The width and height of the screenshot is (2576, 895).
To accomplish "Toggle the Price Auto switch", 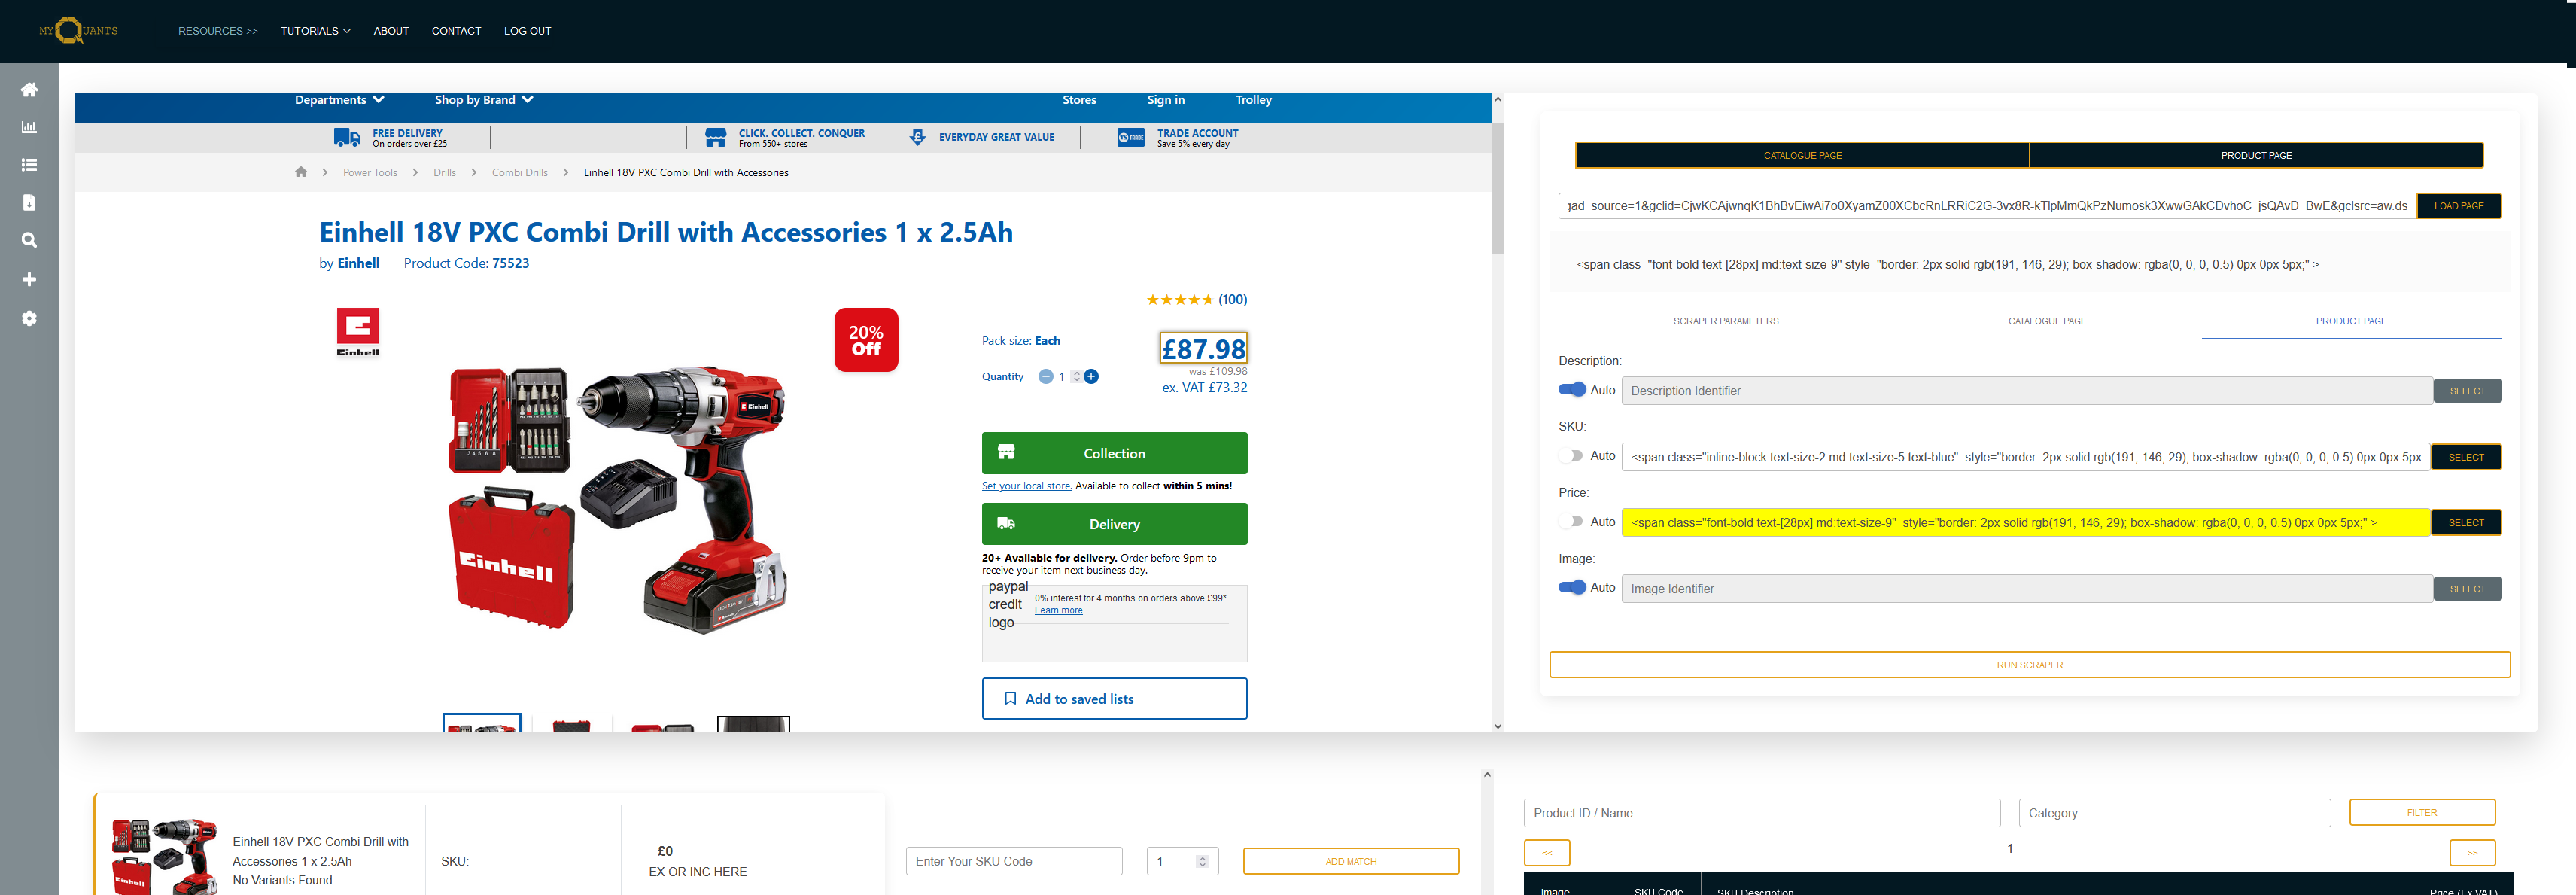I will click(1572, 522).
